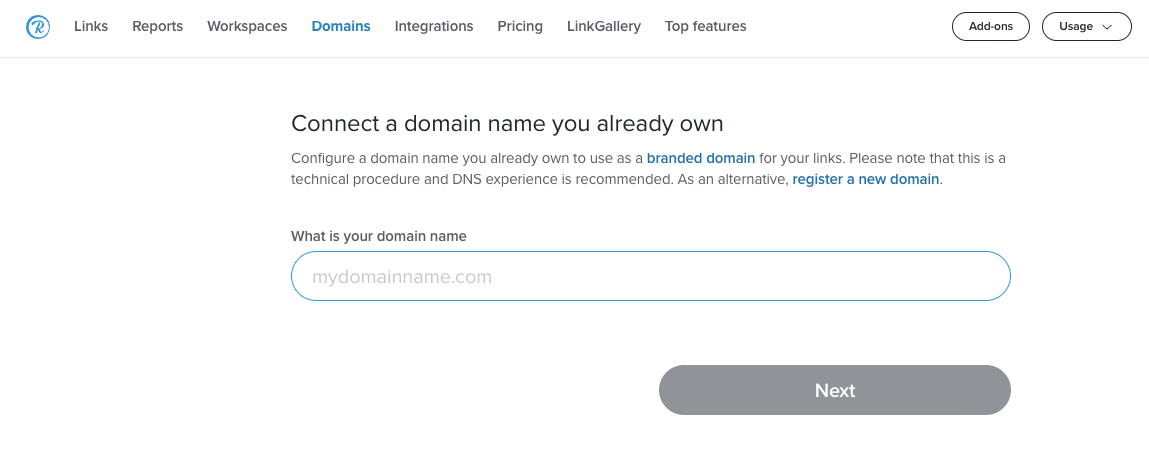Focus the domain name input field
Screen dimensions: 1149x449
point(651,276)
